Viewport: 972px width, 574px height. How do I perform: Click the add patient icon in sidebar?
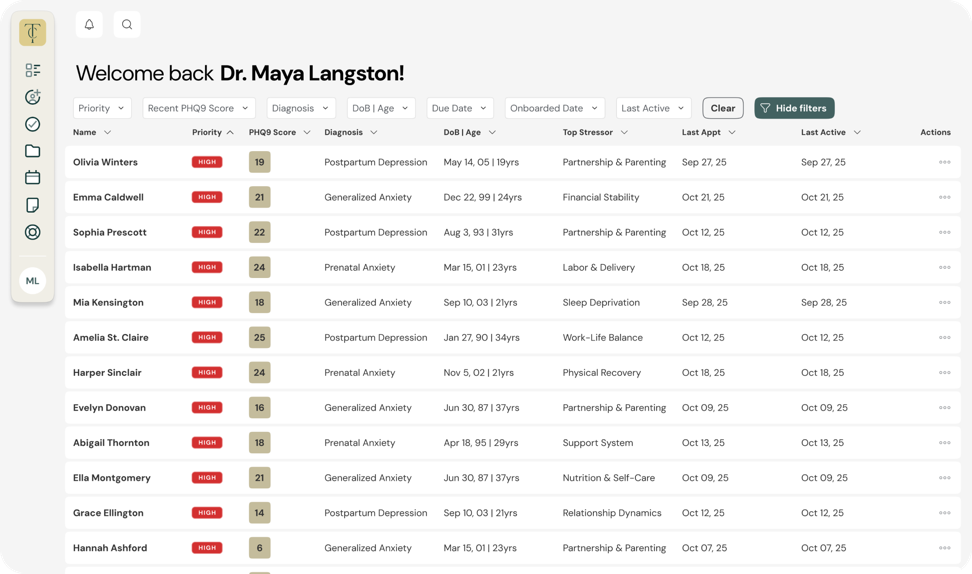tap(33, 97)
